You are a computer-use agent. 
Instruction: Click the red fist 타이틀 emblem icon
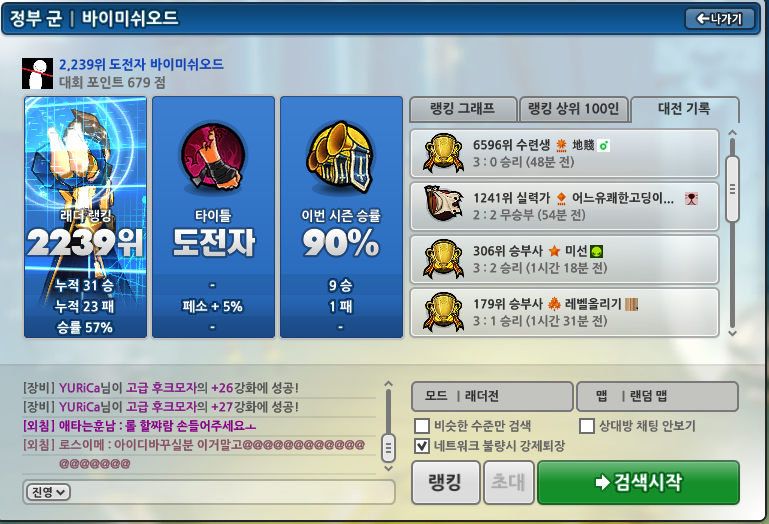pos(213,157)
